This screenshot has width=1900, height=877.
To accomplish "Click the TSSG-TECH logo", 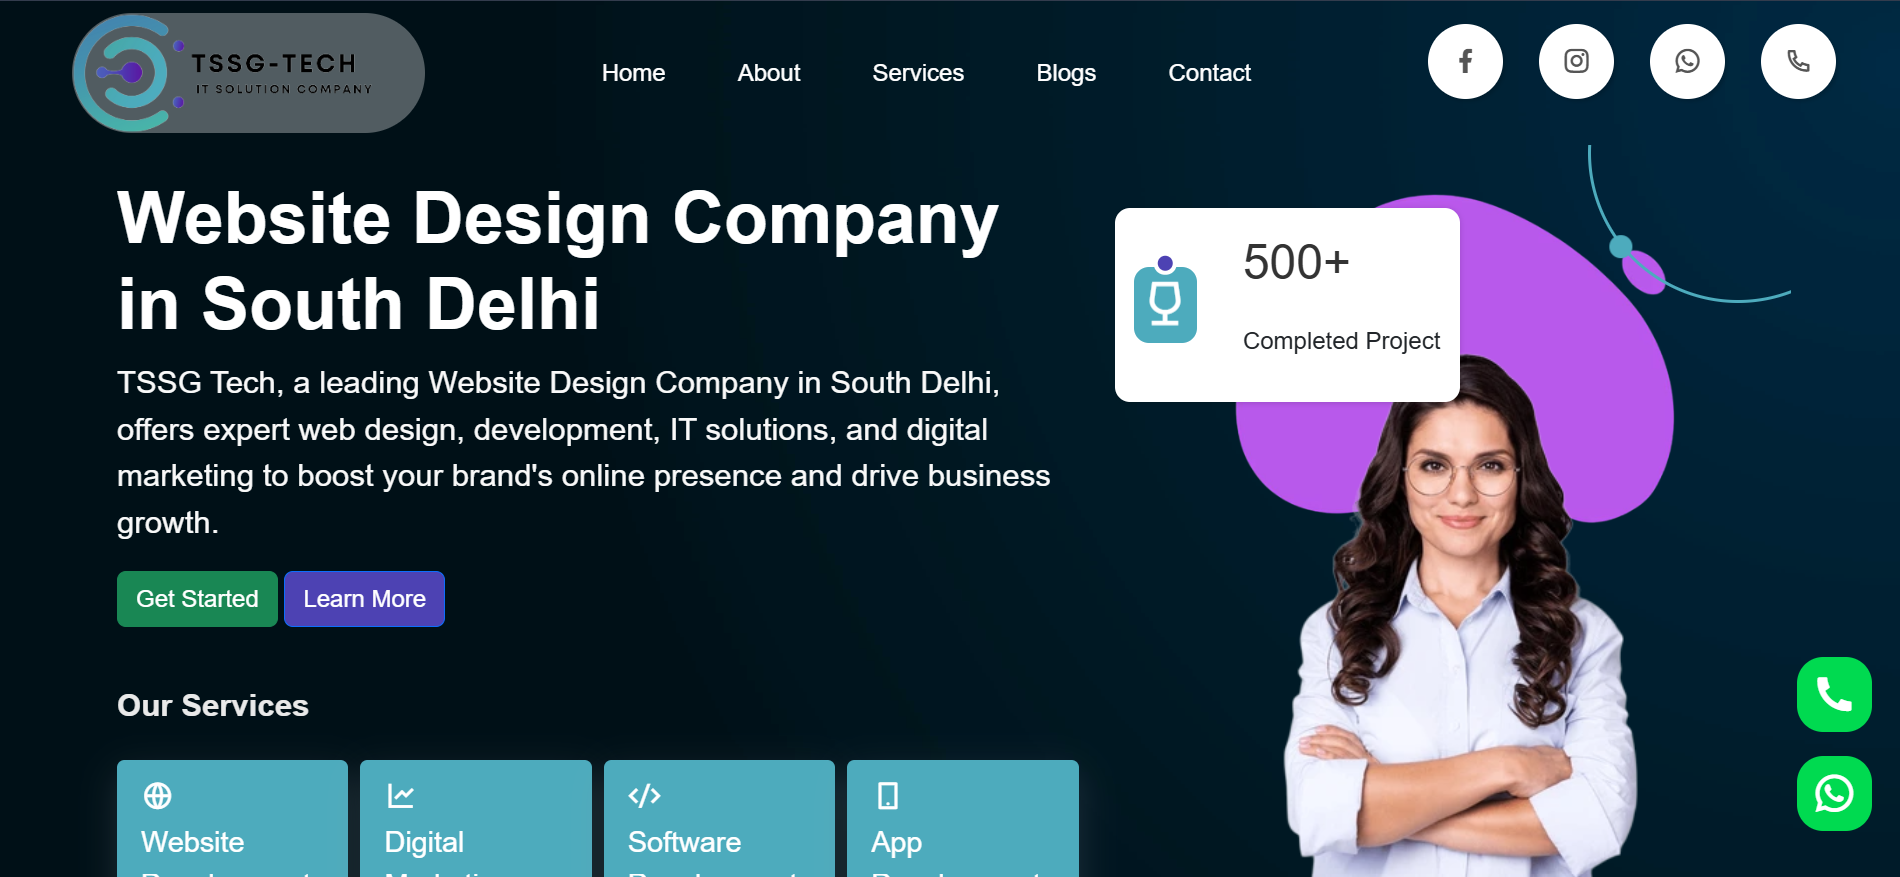I will (248, 73).
